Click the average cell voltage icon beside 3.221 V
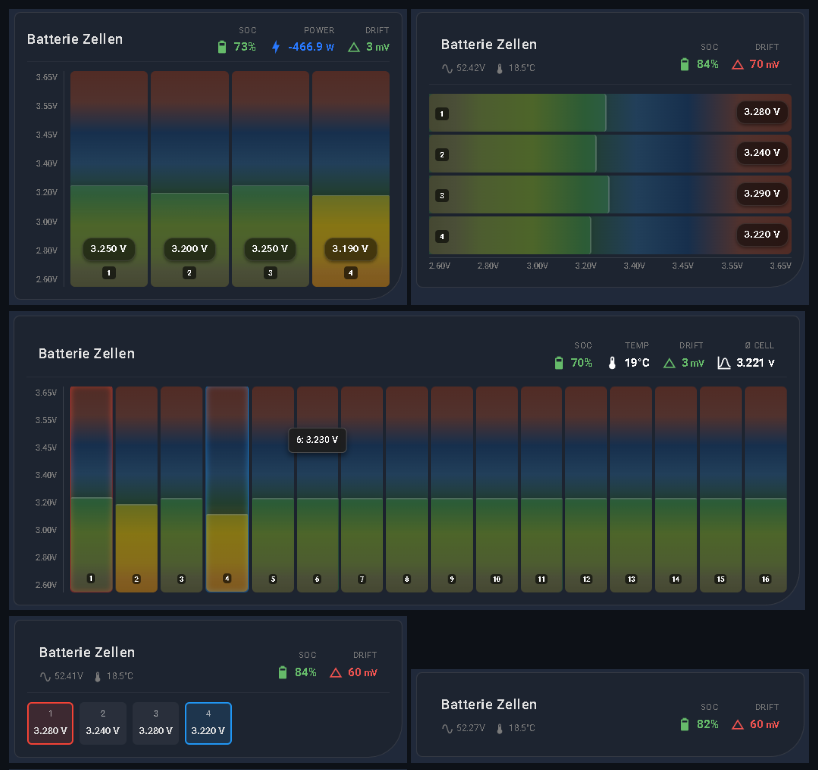The image size is (818, 770). click(724, 363)
